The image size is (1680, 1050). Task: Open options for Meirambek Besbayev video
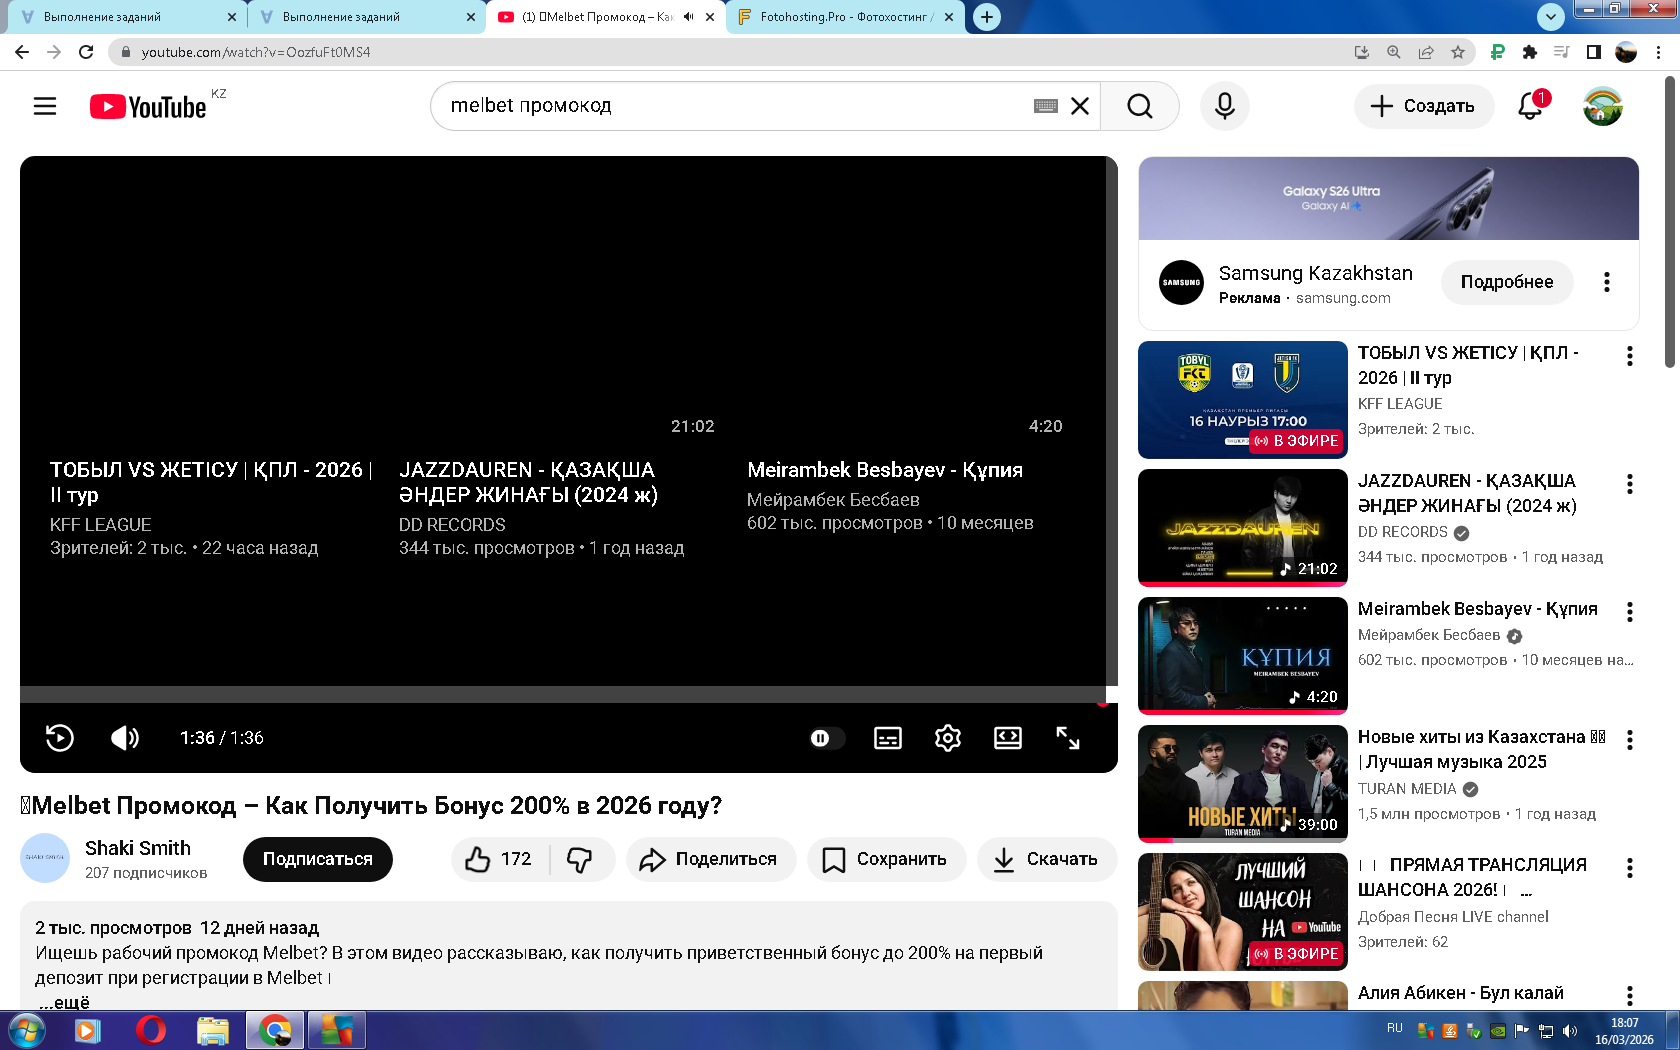(1630, 612)
